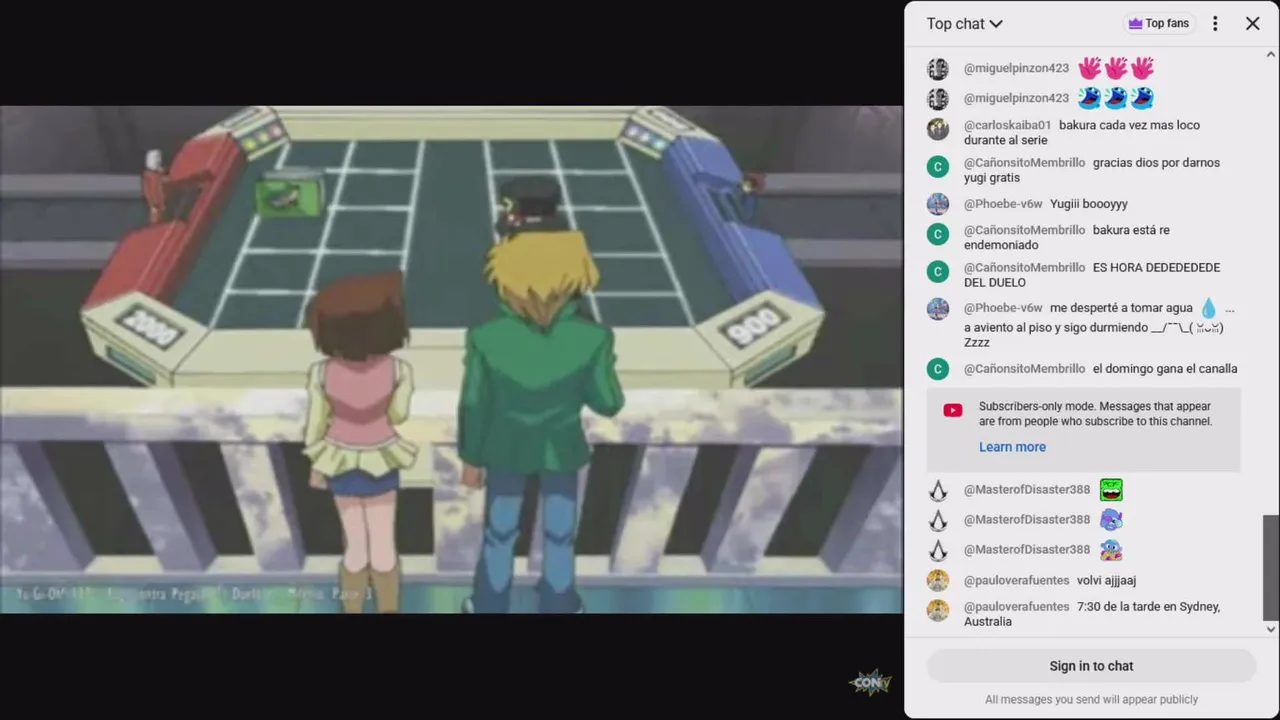Click the avatar next to 'Yugiii boooyyy'
The image size is (1280, 720).
point(938,204)
